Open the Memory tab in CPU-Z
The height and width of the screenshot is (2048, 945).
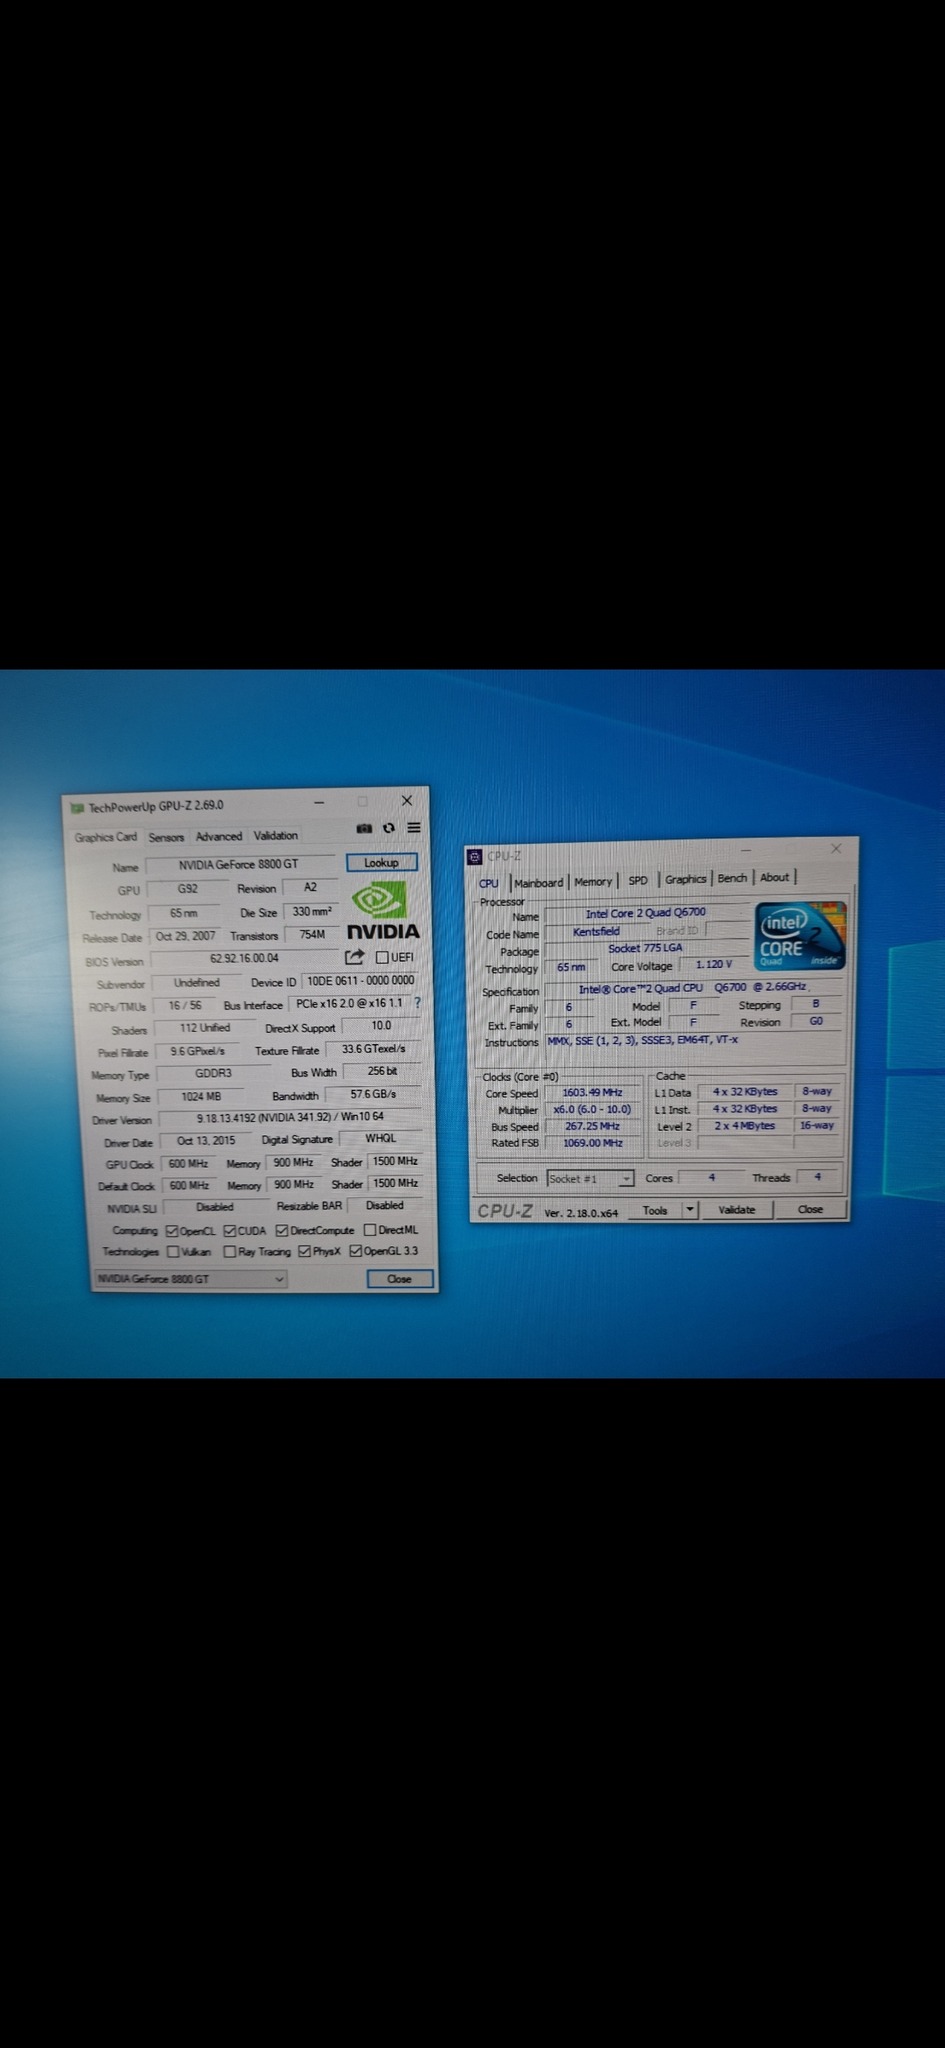coord(593,882)
